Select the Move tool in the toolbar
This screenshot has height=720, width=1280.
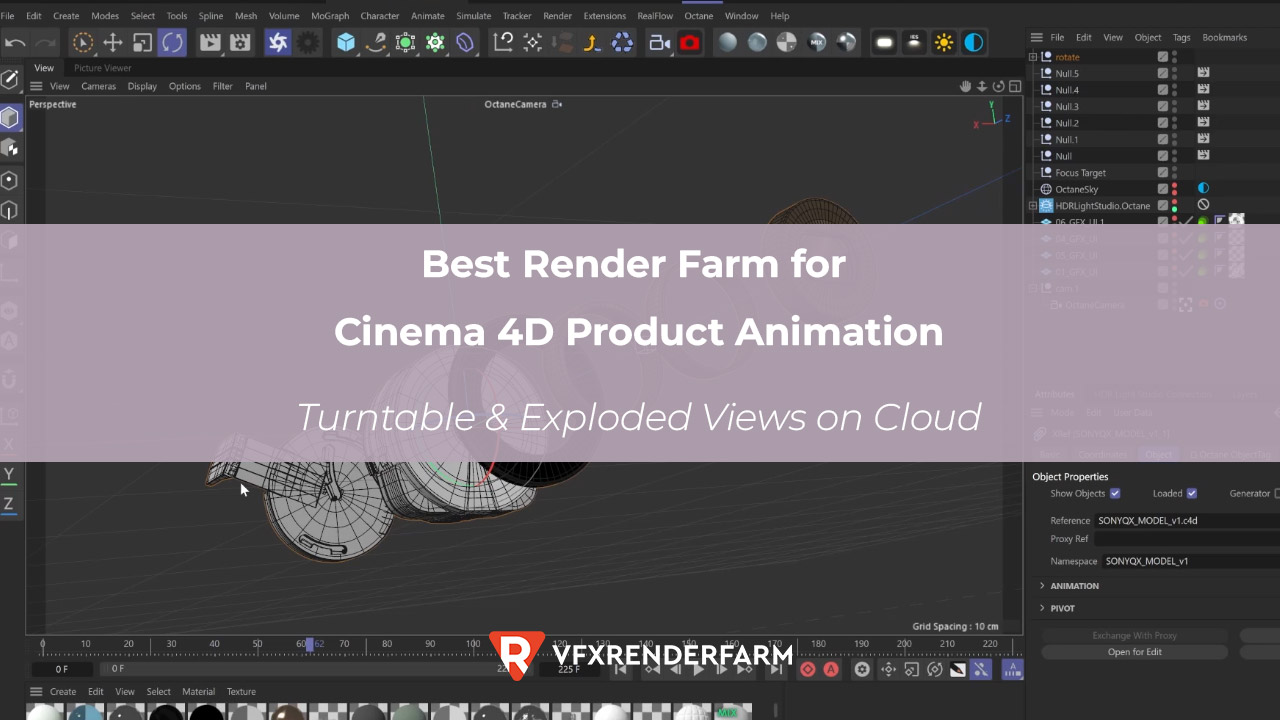(x=112, y=42)
